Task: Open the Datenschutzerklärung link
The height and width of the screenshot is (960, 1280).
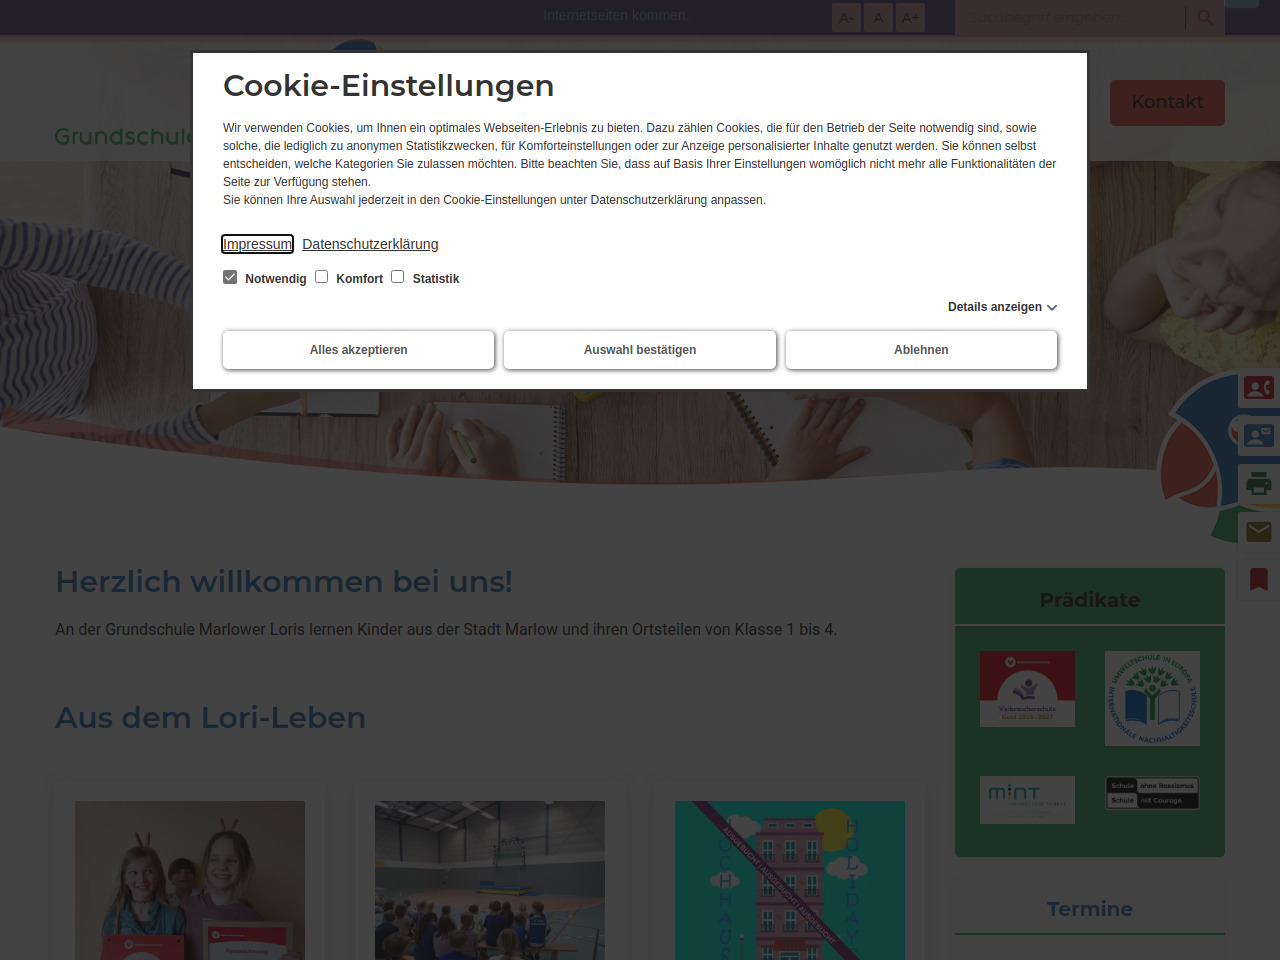Action: click(x=370, y=244)
